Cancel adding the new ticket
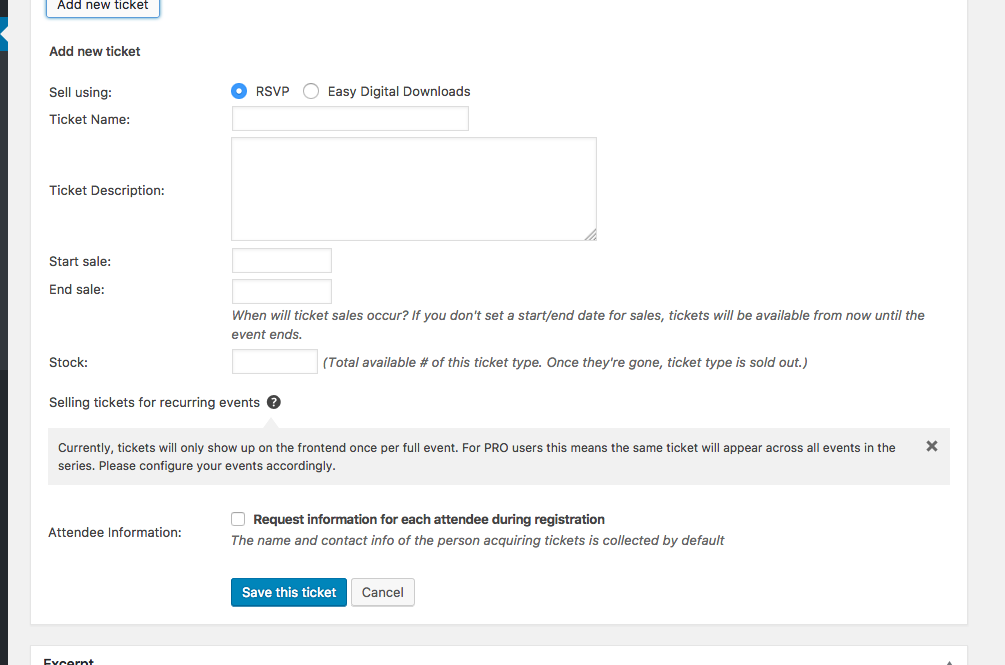1005x665 pixels. 382,592
